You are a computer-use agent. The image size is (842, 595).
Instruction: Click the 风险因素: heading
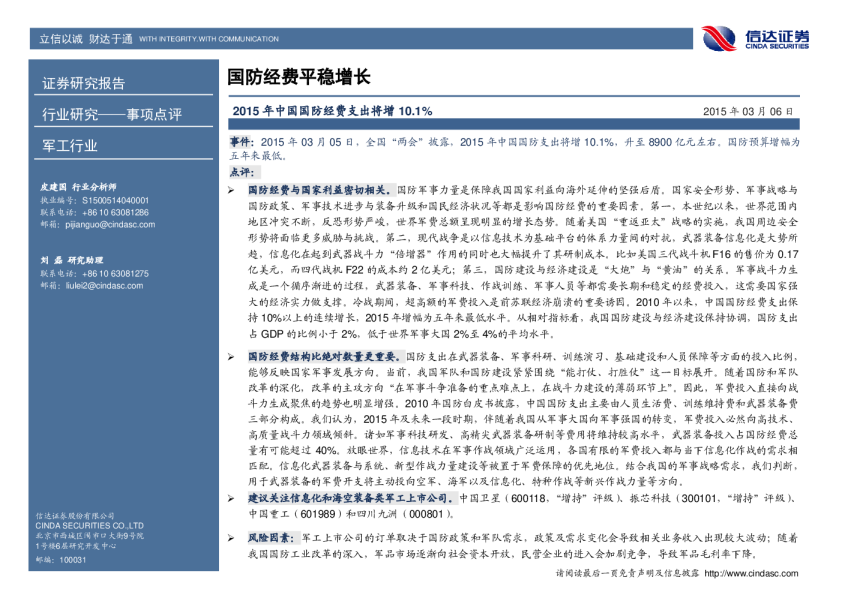tap(271, 538)
